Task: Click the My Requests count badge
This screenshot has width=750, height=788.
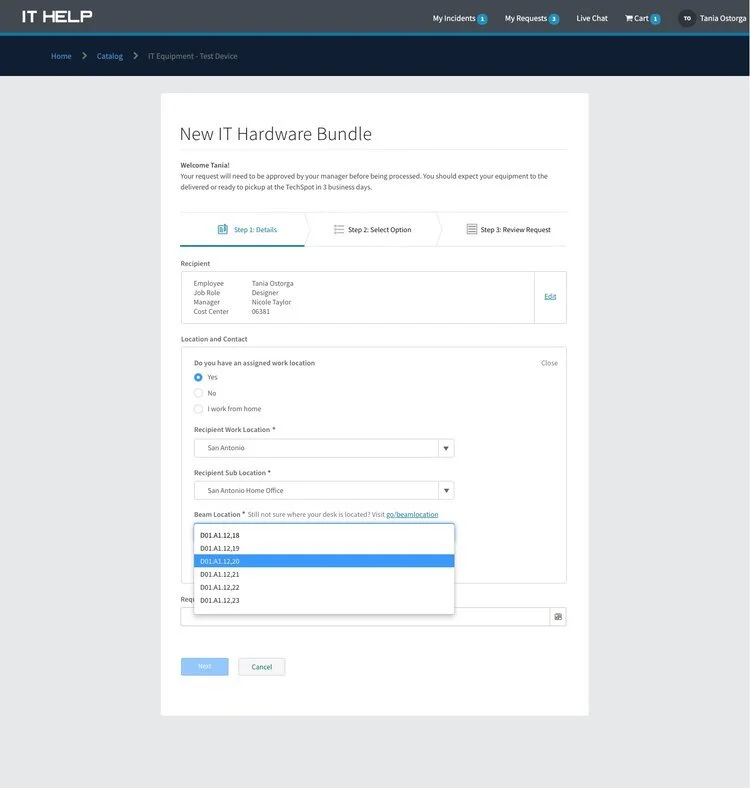Action: pyautogui.click(x=554, y=19)
